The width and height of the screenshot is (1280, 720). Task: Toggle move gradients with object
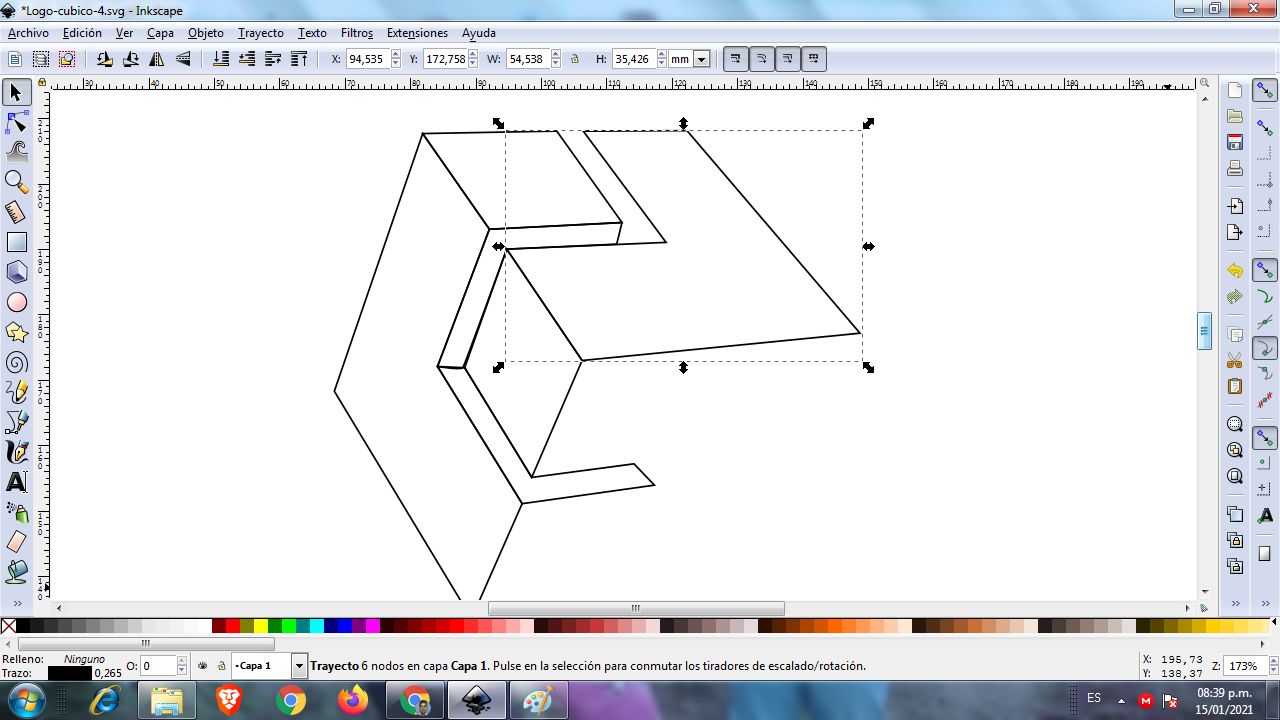pyautogui.click(x=788, y=59)
